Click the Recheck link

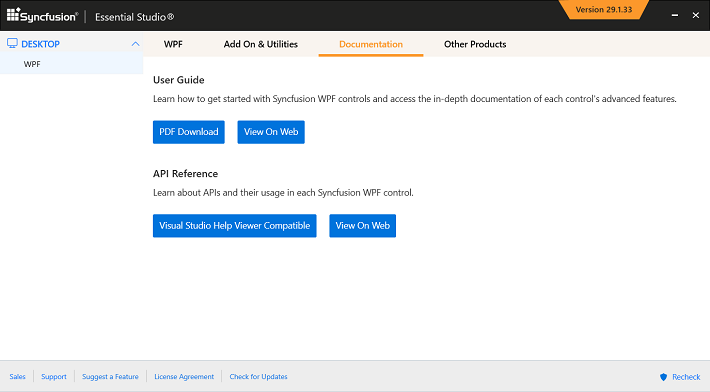pos(686,377)
